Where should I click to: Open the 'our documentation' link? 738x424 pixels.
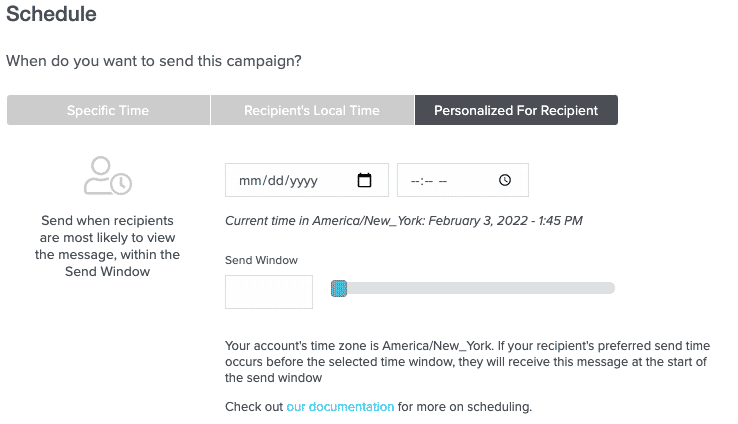coord(340,407)
